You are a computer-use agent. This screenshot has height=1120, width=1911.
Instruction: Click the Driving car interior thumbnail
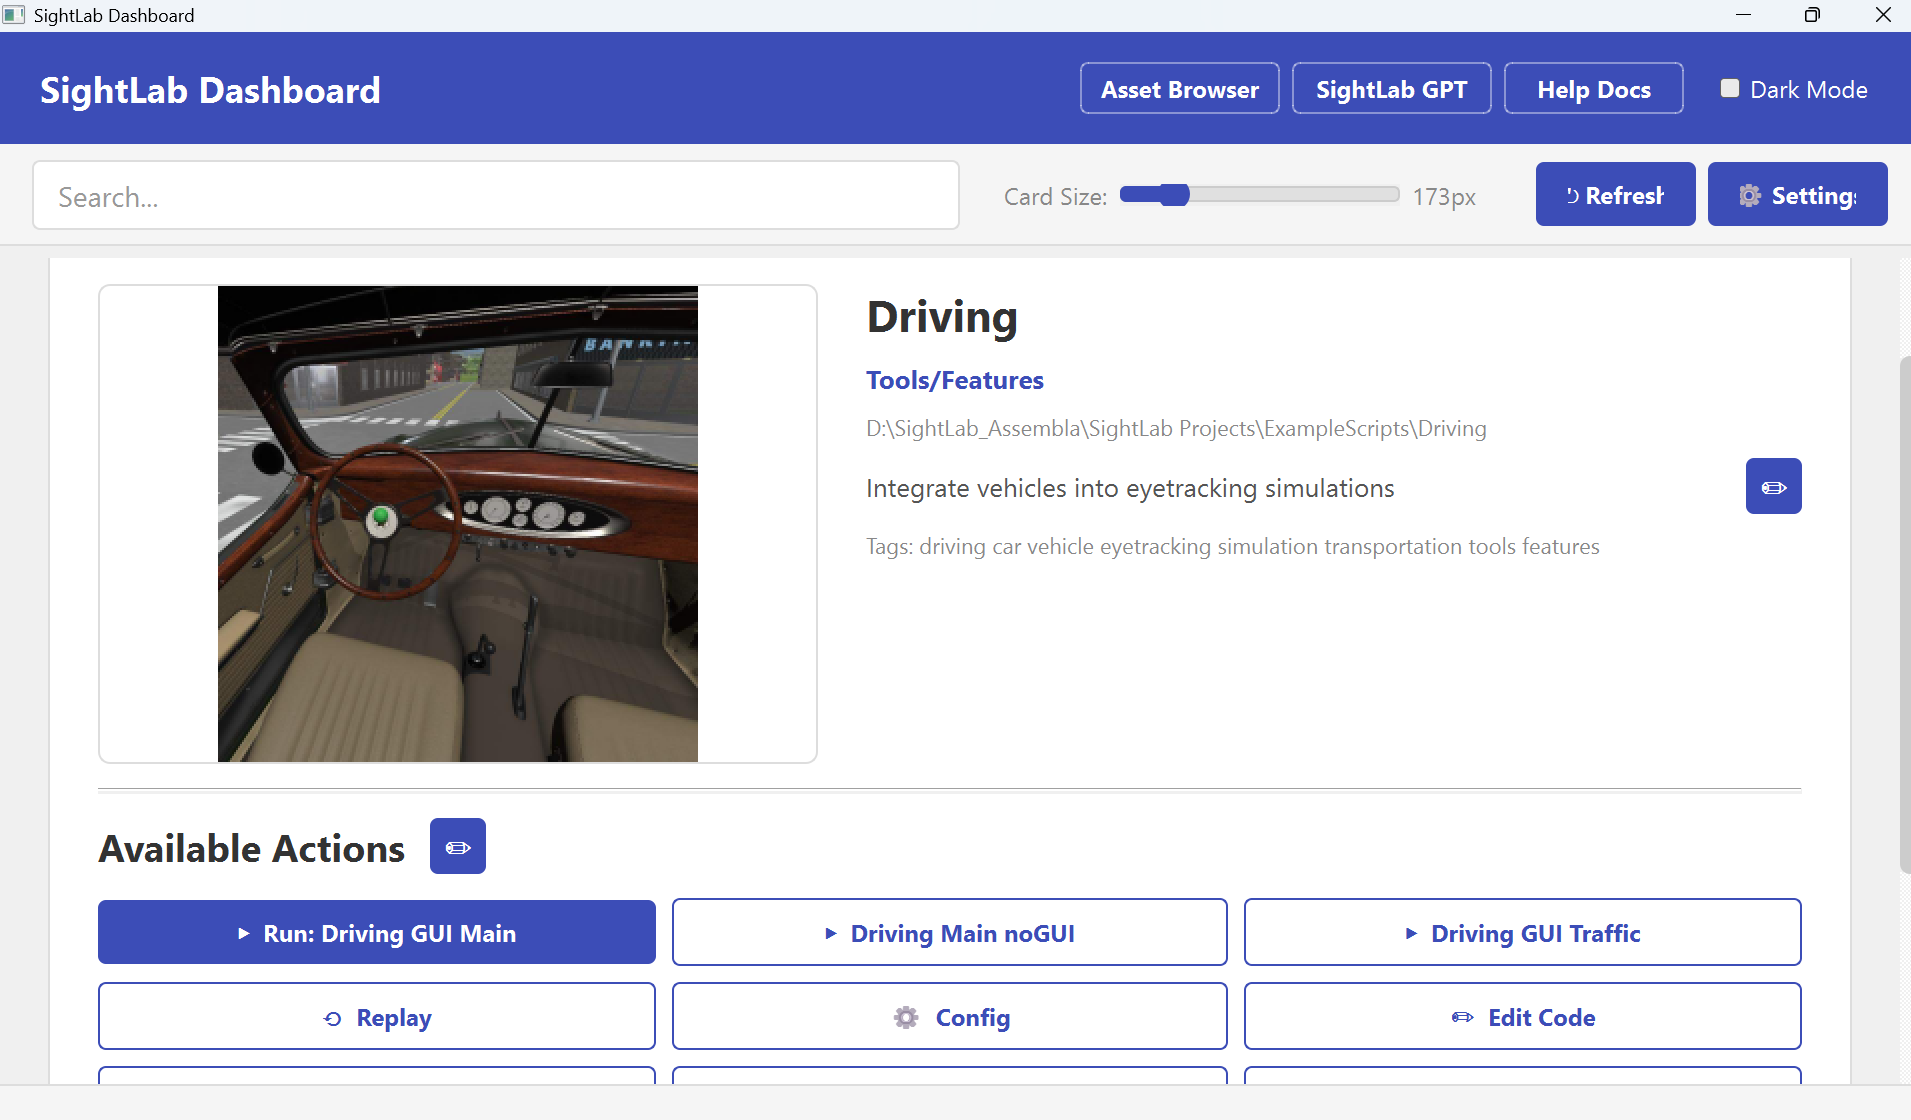tap(458, 524)
